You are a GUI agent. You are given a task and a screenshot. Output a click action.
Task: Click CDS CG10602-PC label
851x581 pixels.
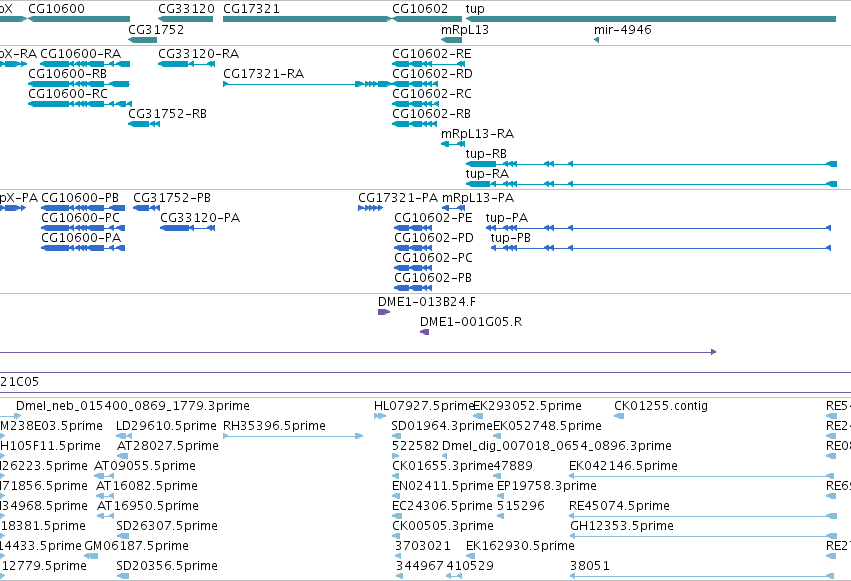(433, 258)
